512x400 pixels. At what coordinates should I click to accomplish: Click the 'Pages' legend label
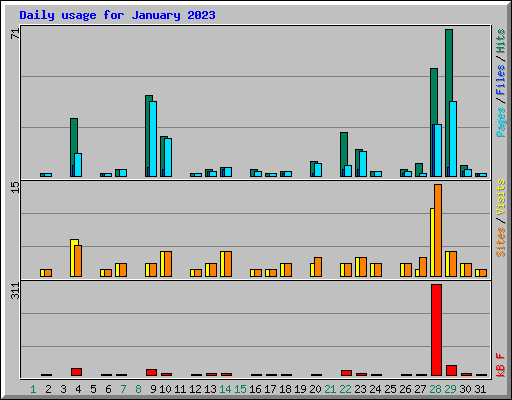point(501,122)
